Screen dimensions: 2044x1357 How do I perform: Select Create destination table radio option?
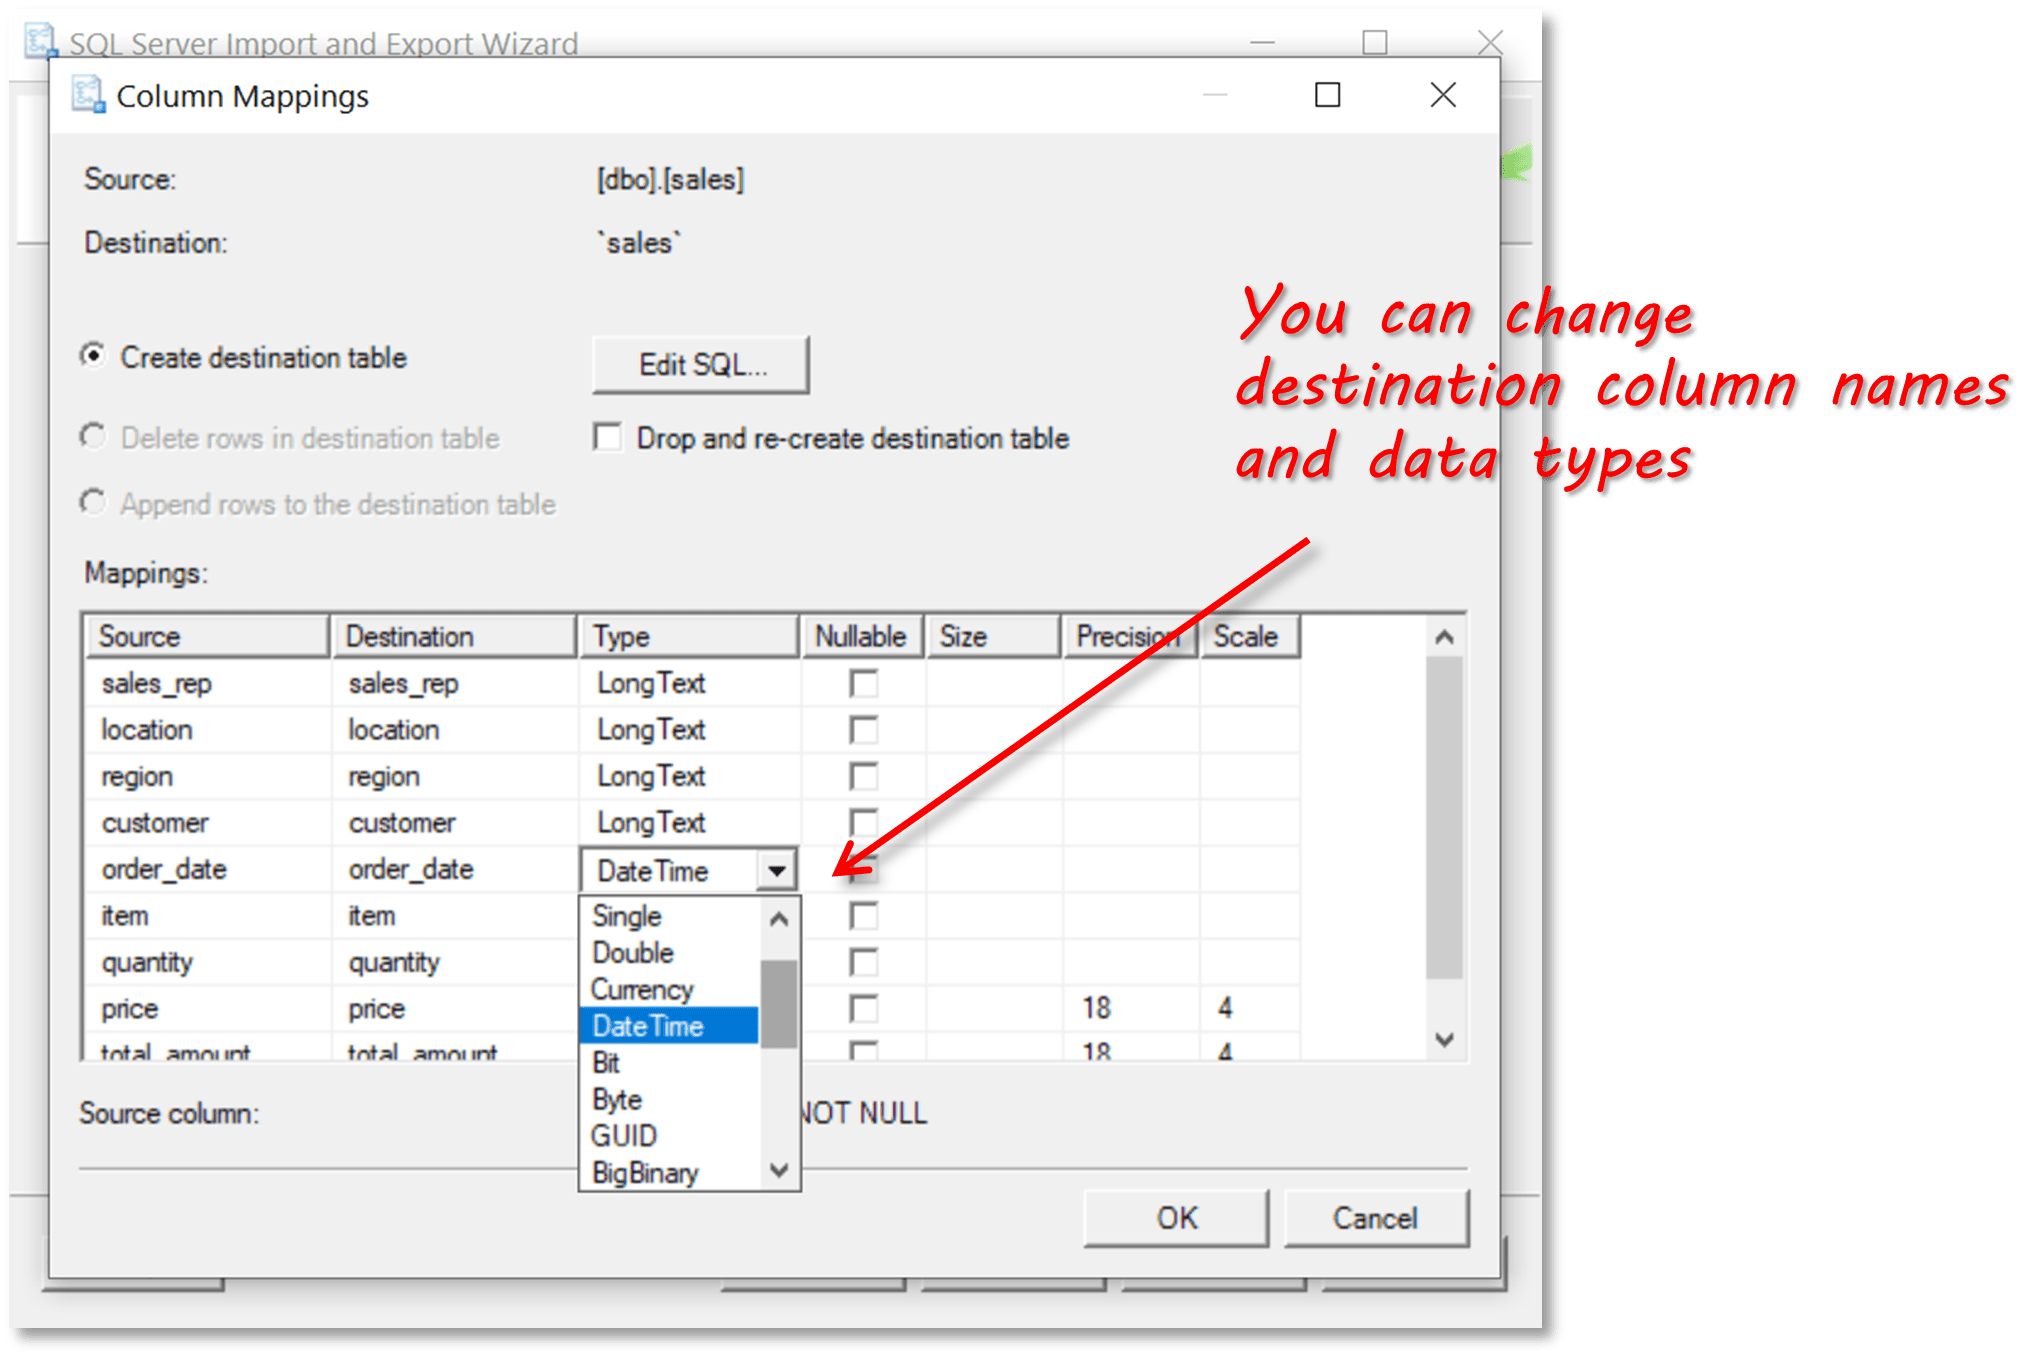93,356
